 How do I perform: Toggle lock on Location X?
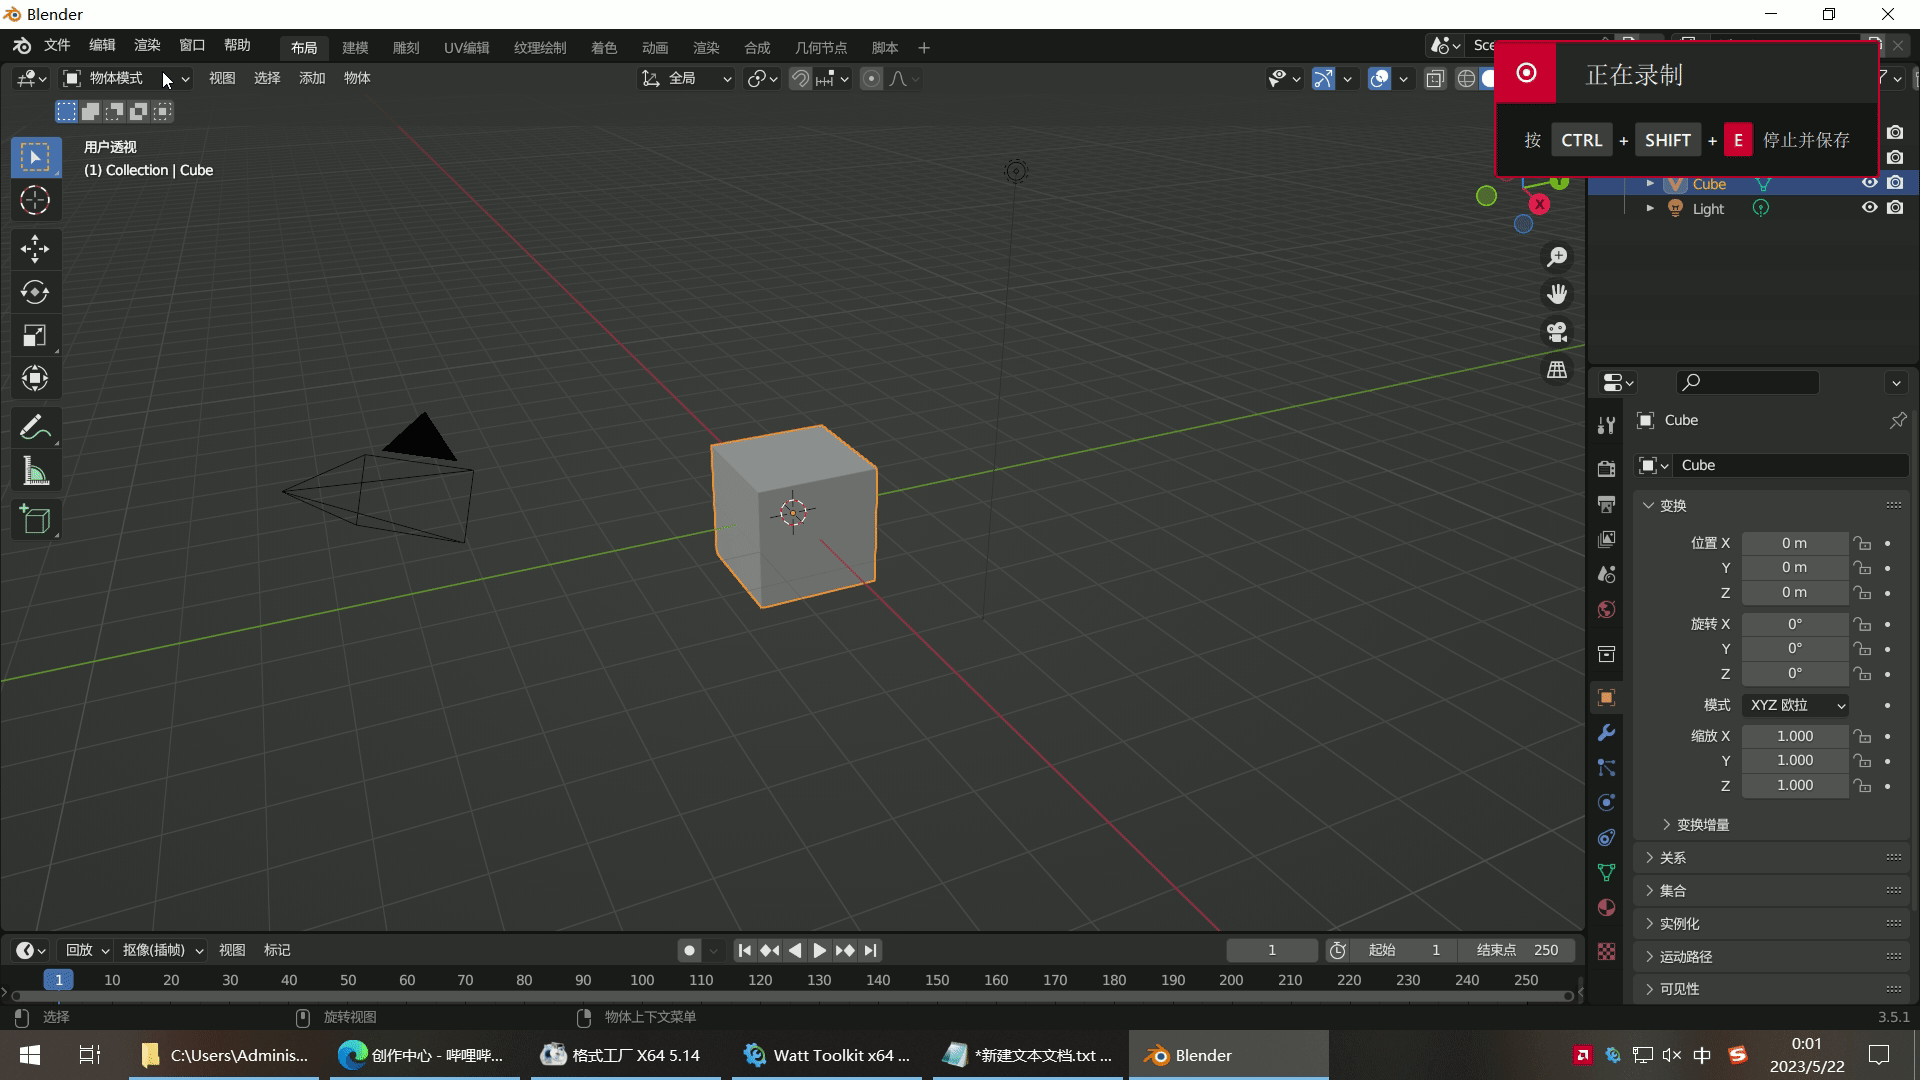pyautogui.click(x=1862, y=543)
